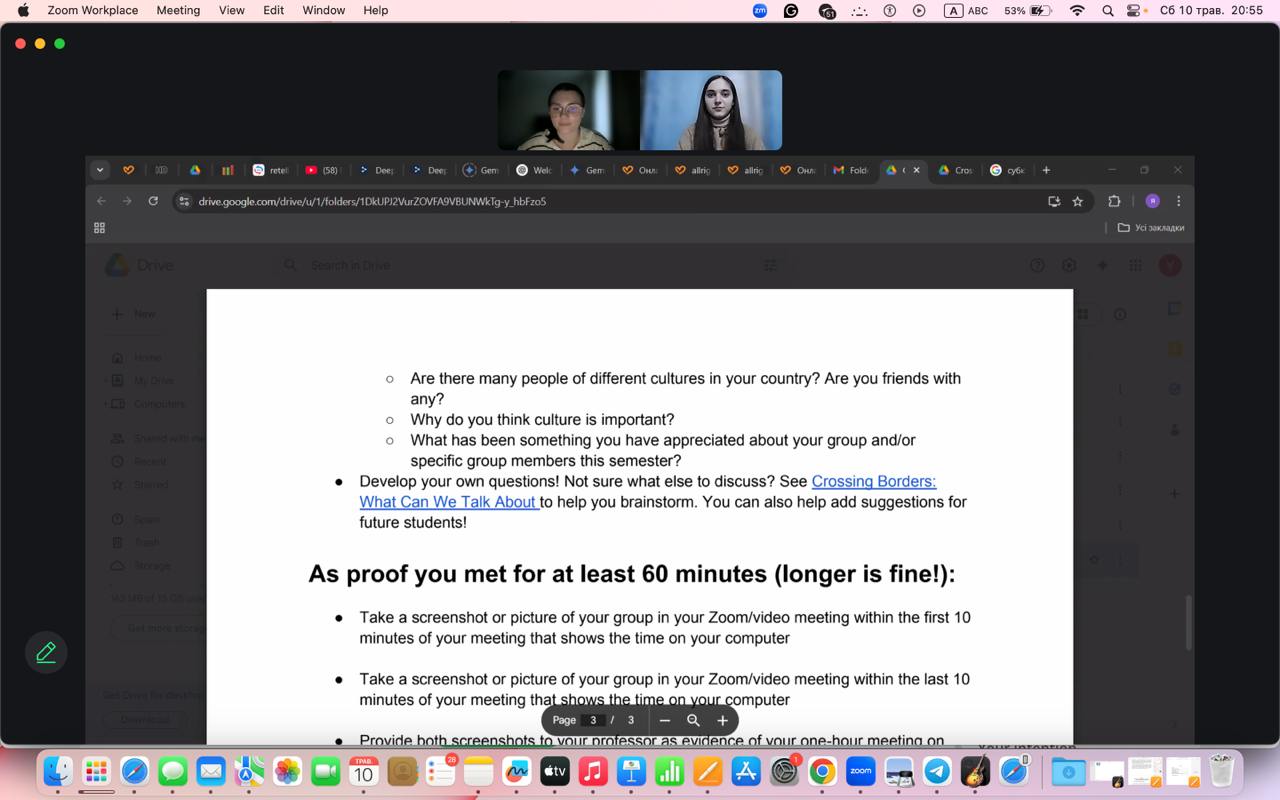This screenshot has height=800, width=1280.
Task: Switch to the YouTube (58) tab
Action: [322, 170]
